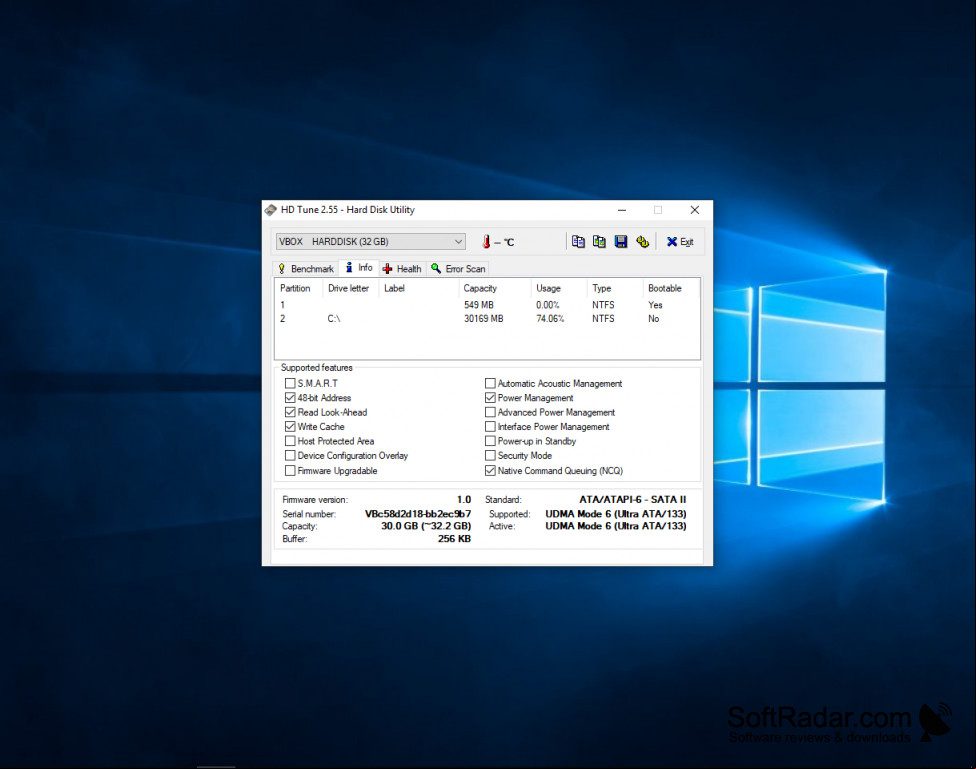Click the Drive letter column header
The width and height of the screenshot is (976, 769).
(x=349, y=288)
